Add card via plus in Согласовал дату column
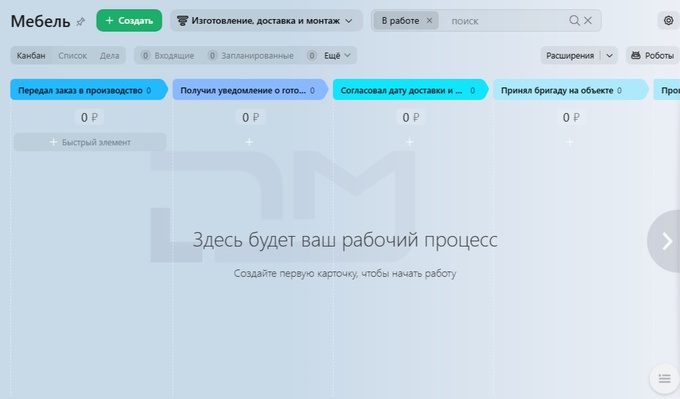 (409, 142)
